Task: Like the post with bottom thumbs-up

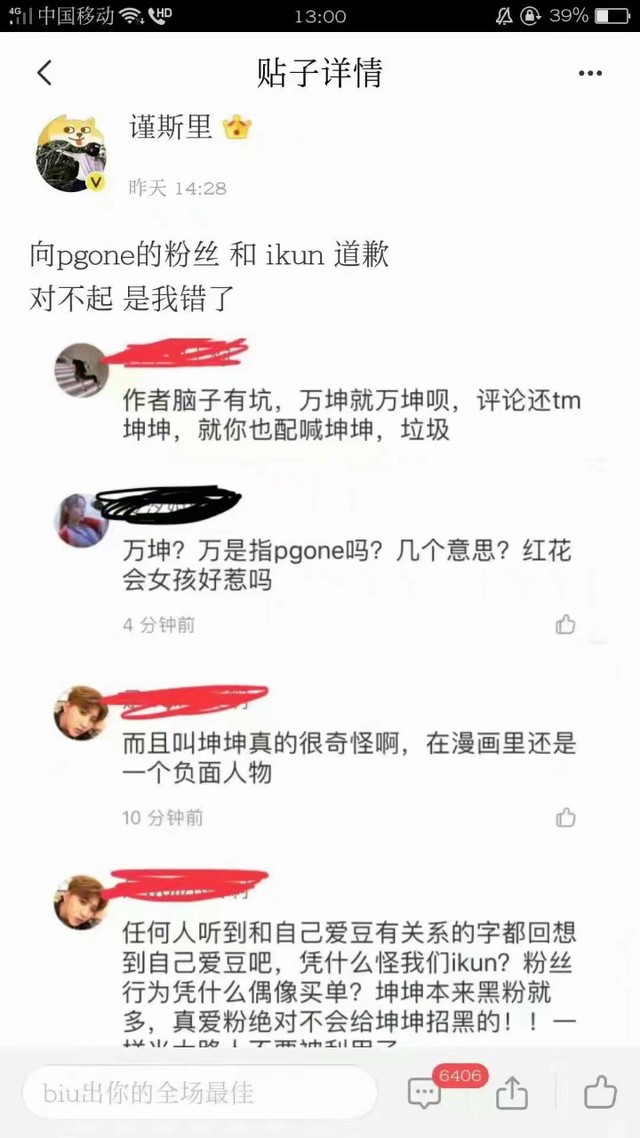Action: (x=600, y=1092)
